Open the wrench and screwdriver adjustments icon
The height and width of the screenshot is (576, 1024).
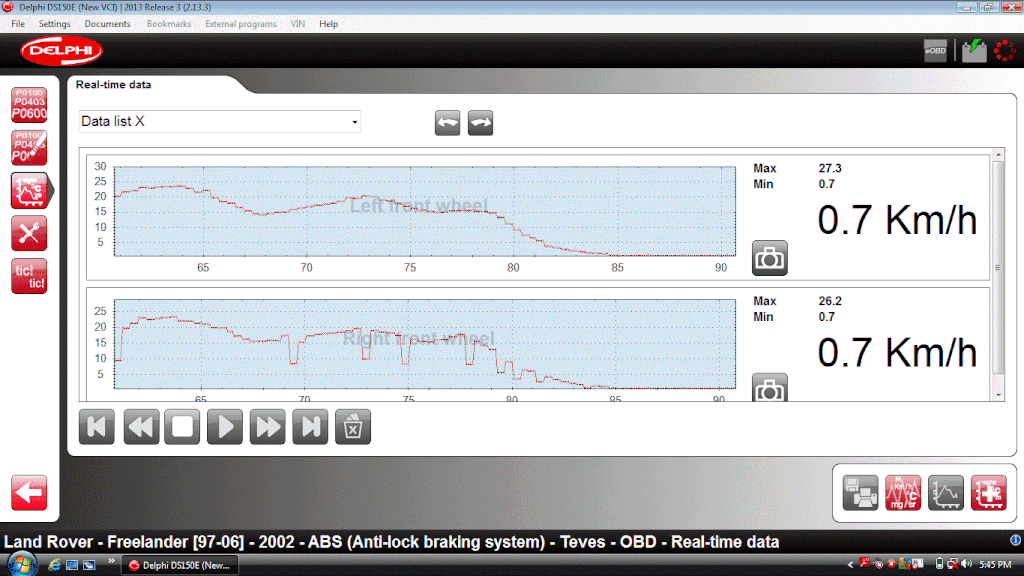coord(29,233)
